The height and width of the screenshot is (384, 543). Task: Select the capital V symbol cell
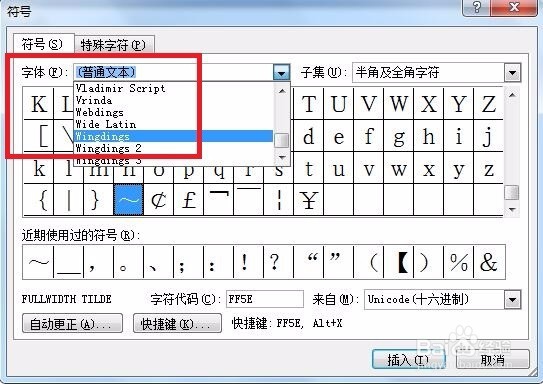click(369, 104)
